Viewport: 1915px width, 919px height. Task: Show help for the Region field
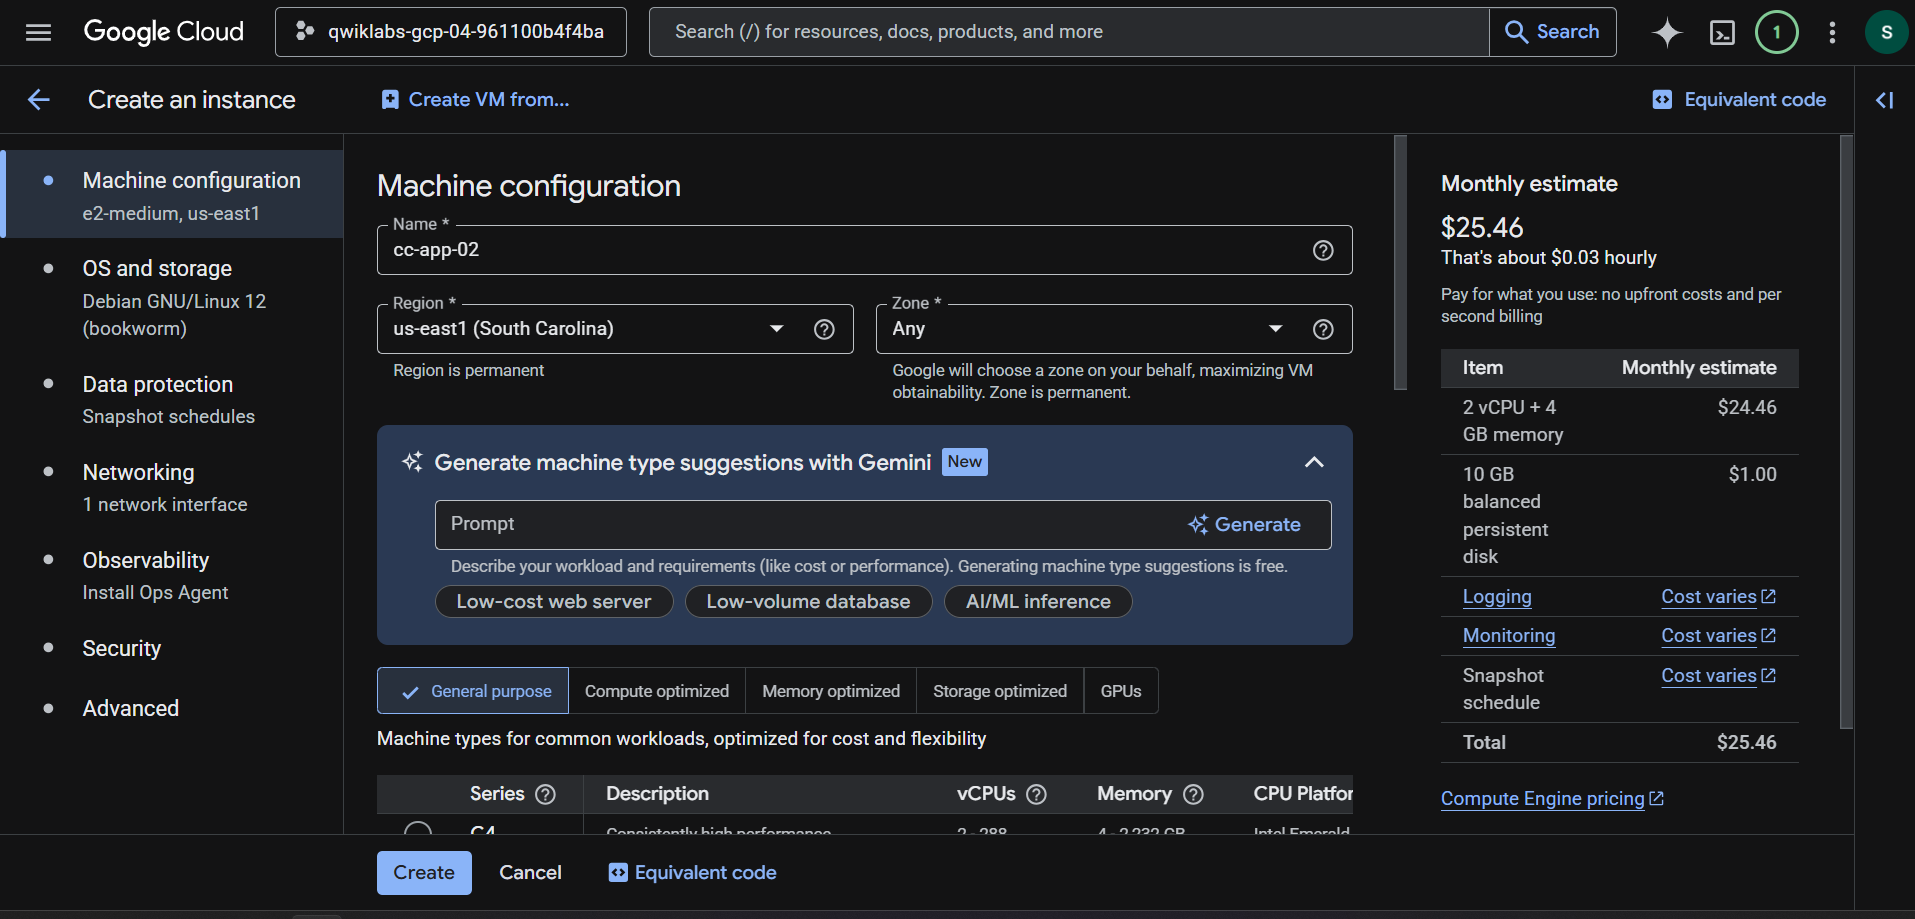(x=824, y=329)
